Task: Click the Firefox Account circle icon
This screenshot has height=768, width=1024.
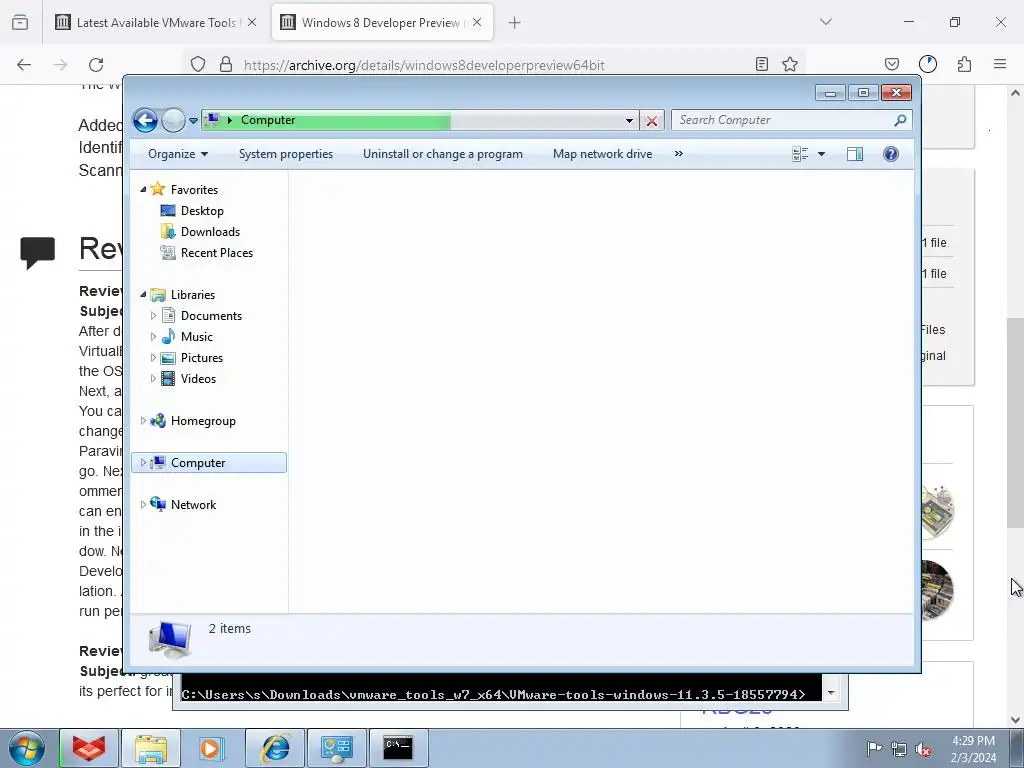Action: coord(928,64)
